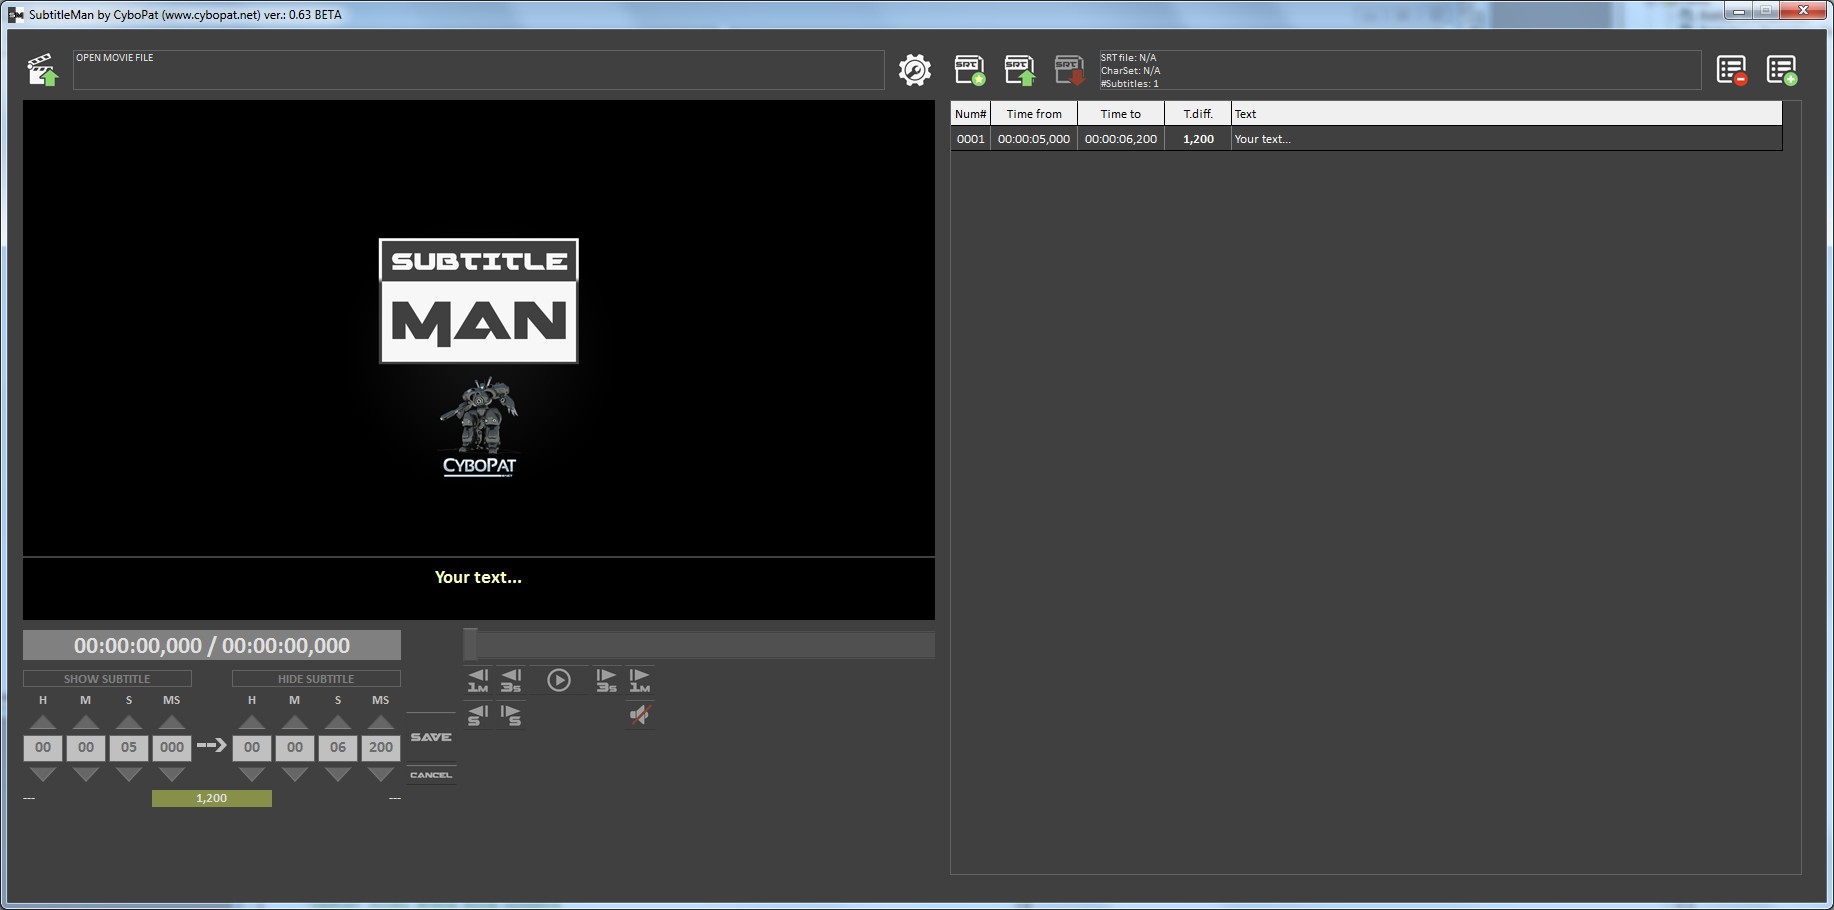Jump back 3 seconds
The width and height of the screenshot is (1834, 910).
click(x=511, y=681)
